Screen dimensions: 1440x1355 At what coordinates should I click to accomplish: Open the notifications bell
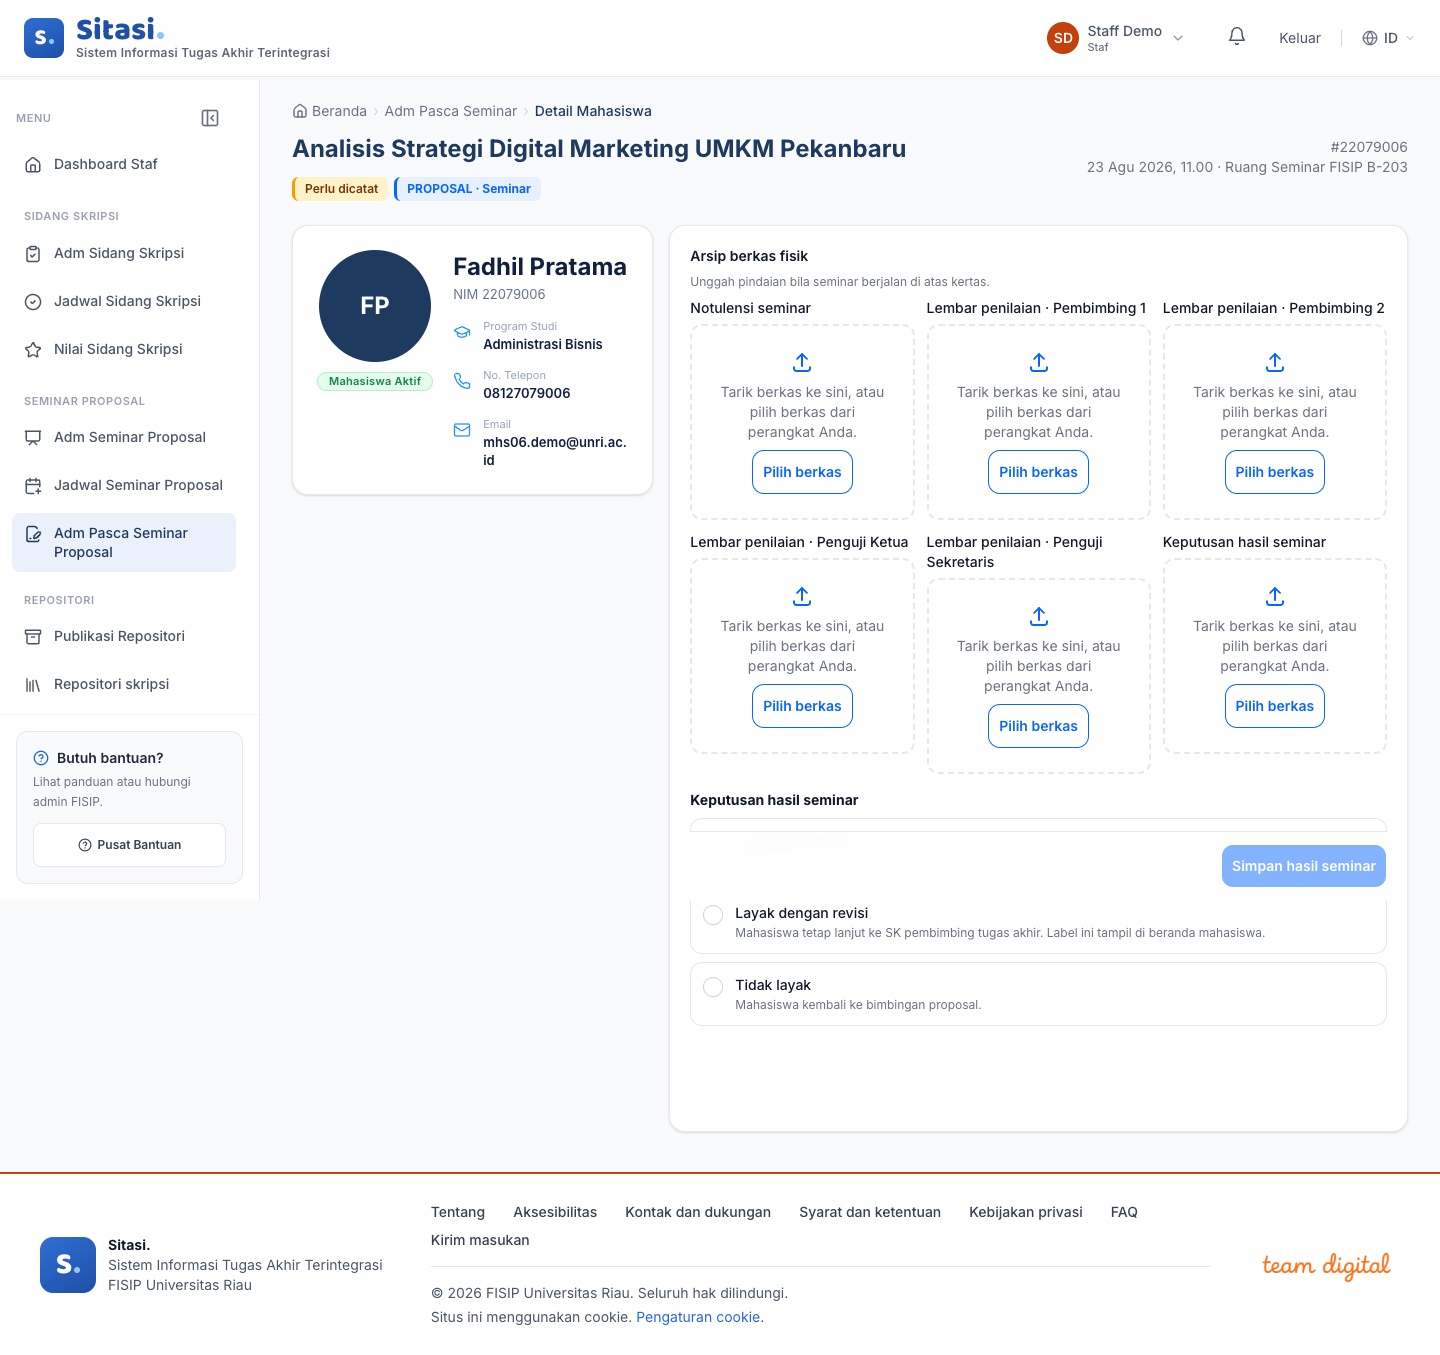point(1237,37)
